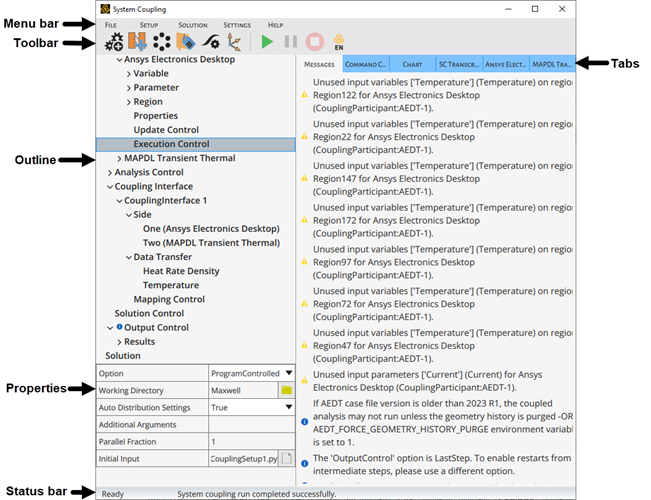Click the System Coupling title bar app icon

105,9
